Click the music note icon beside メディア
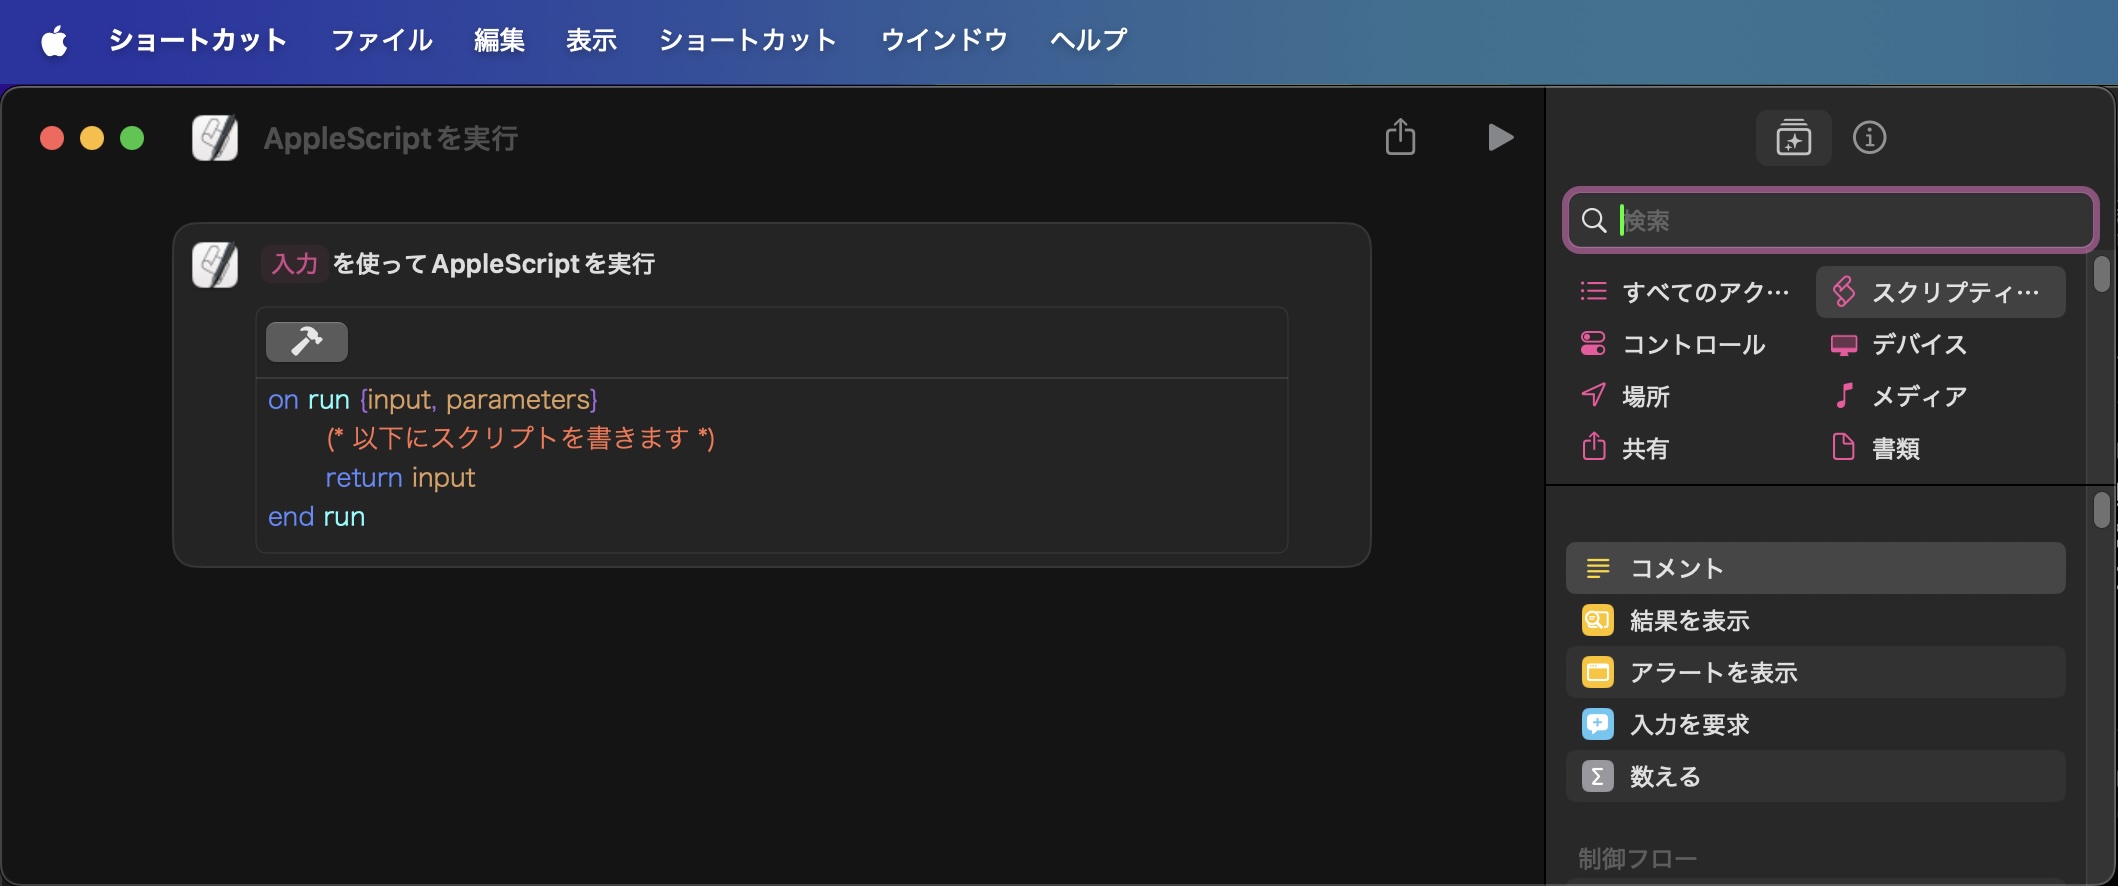 tap(1844, 395)
